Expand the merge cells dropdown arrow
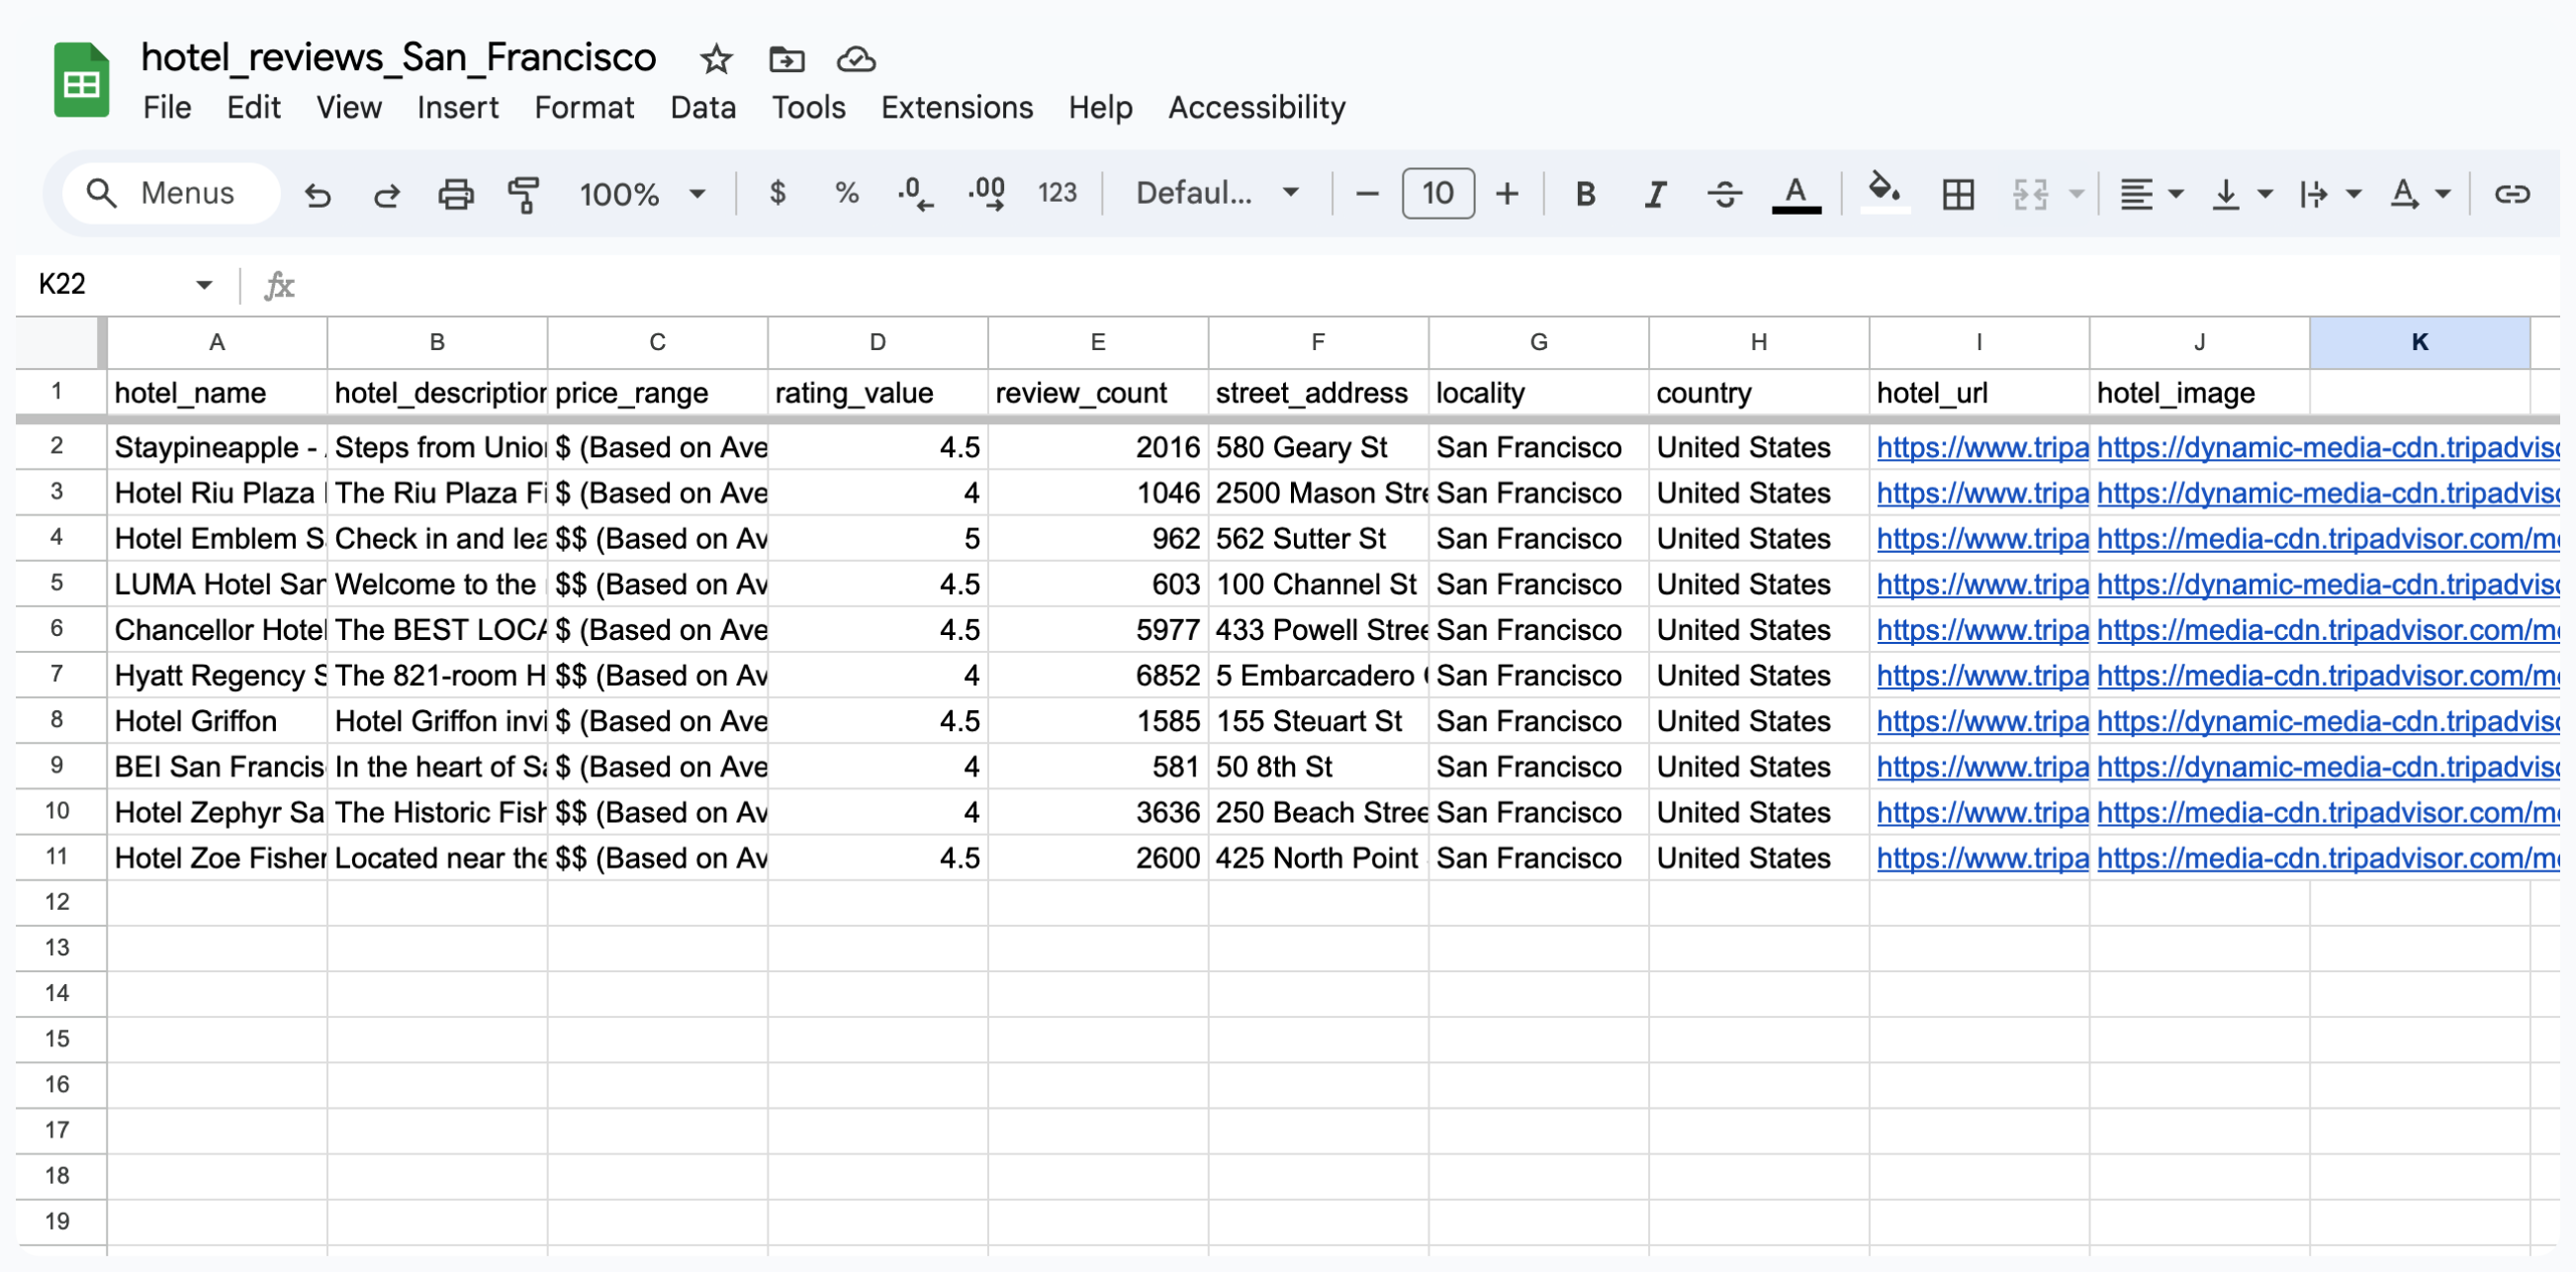This screenshot has width=2576, height=1272. point(2077,194)
